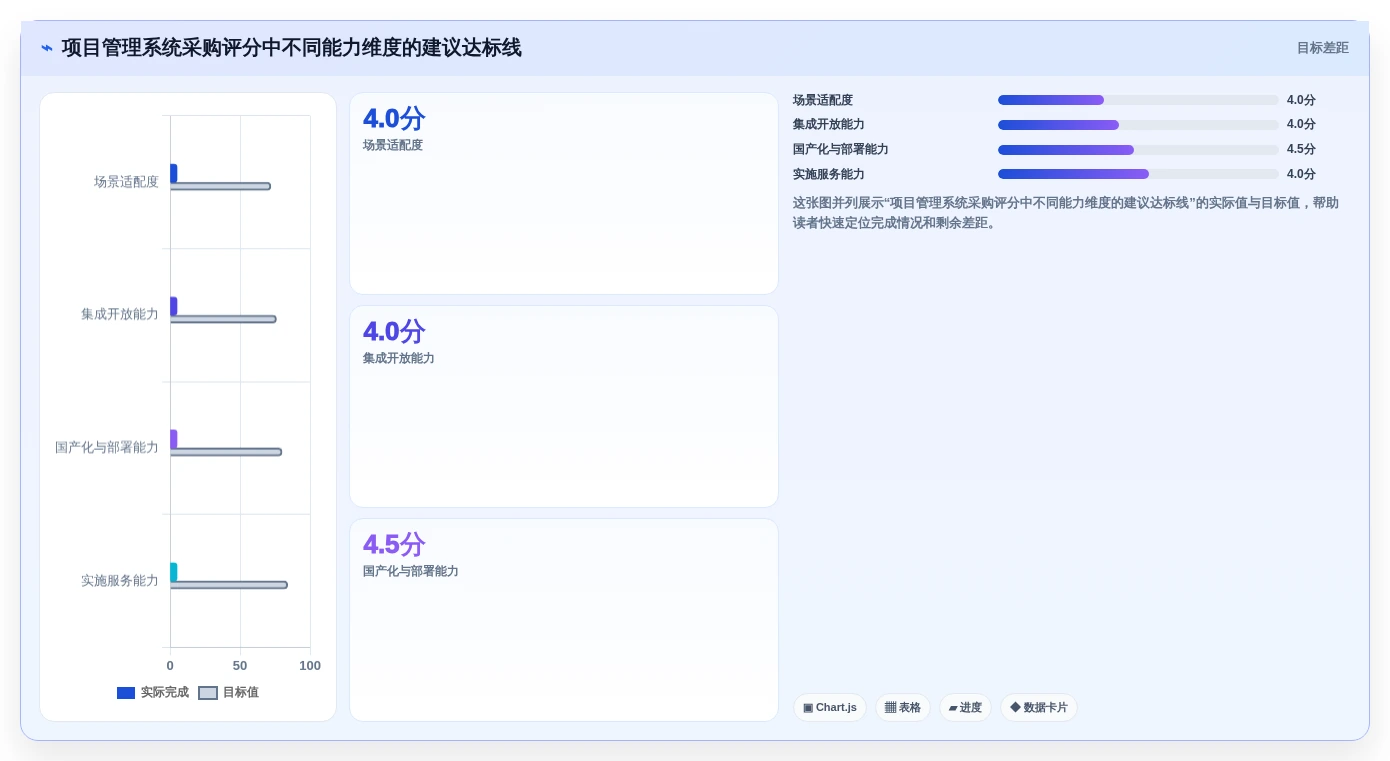Click the page title 项目管理系统采购评分

click(x=291, y=48)
